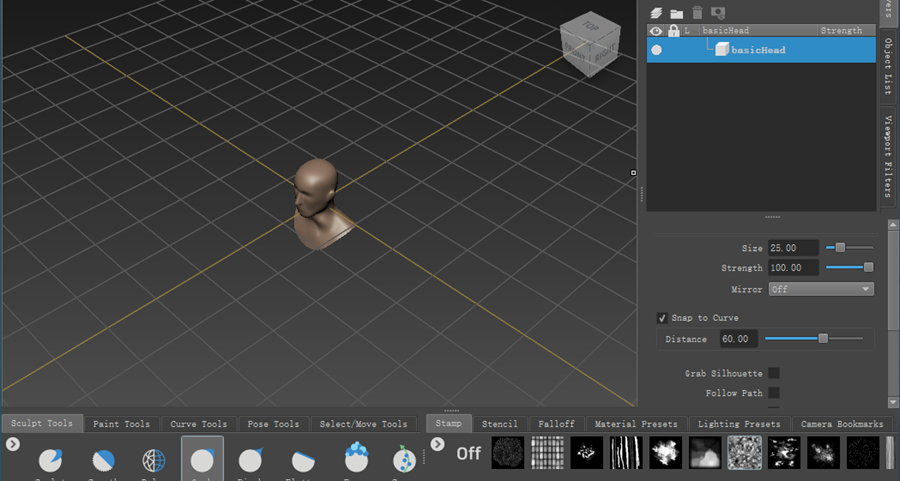Switch to the Pose Tools tab
The image size is (900, 481).
coord(273,424)
